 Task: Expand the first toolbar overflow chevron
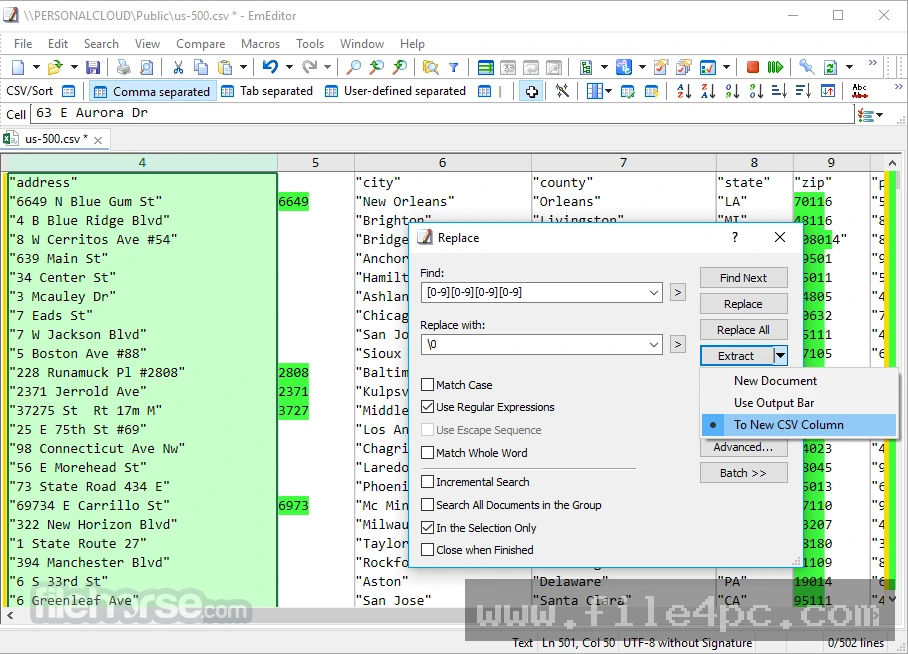[873, 63]
